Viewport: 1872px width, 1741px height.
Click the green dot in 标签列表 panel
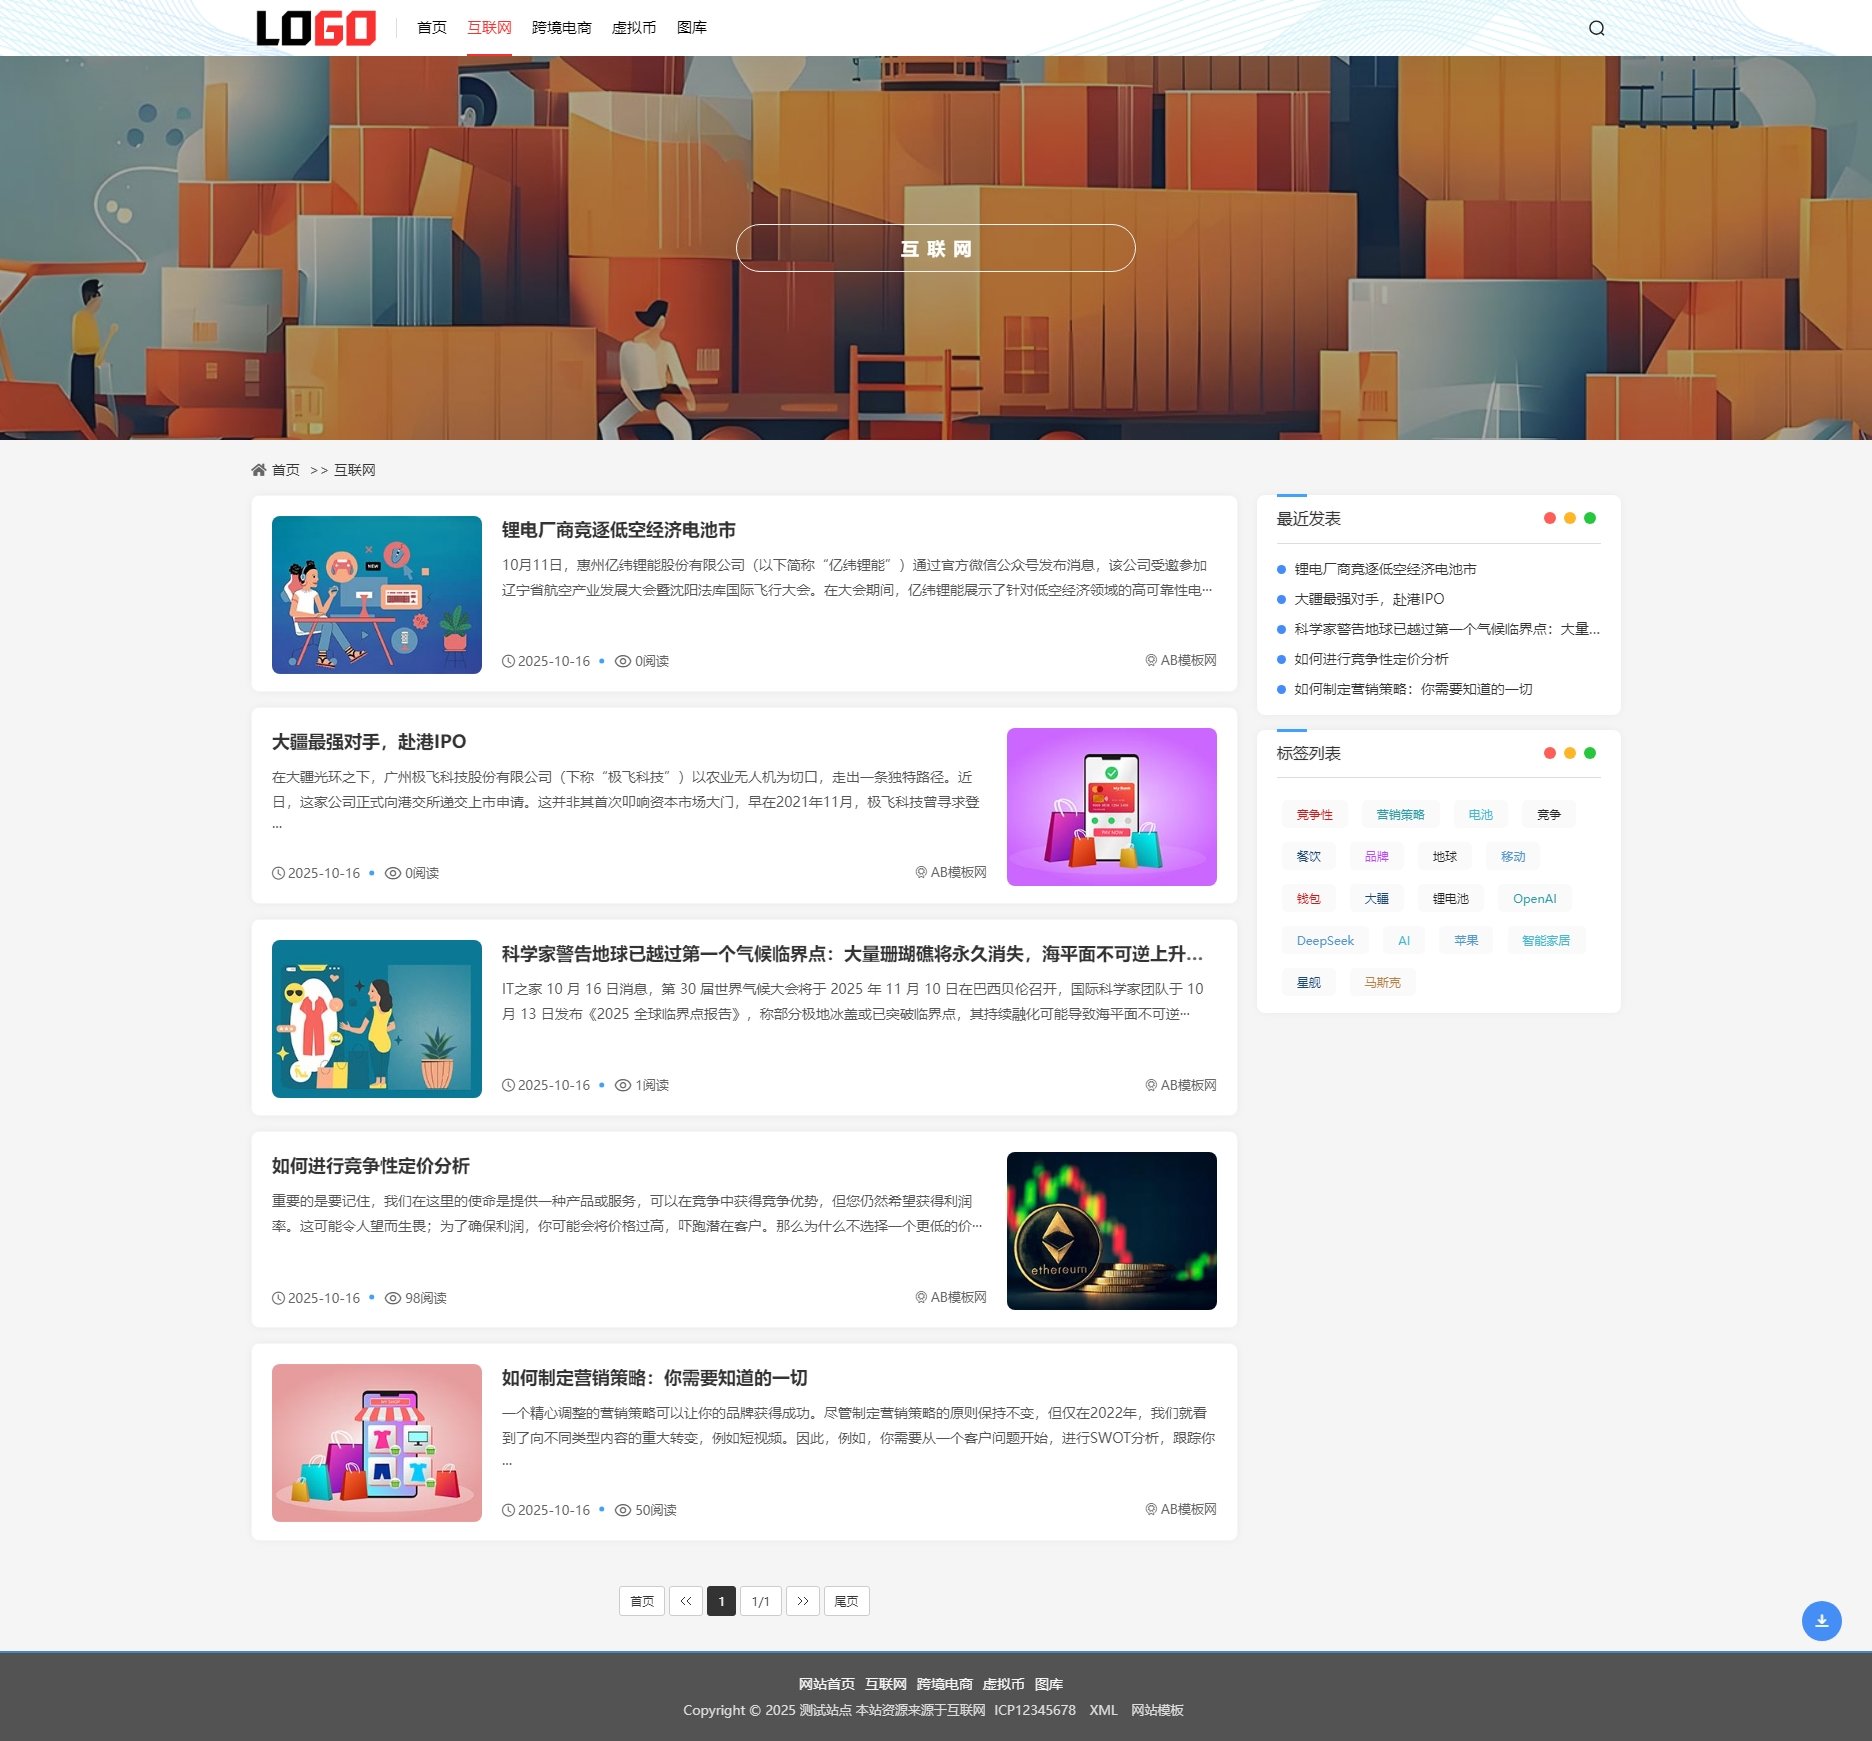(x=1590, y=753)
